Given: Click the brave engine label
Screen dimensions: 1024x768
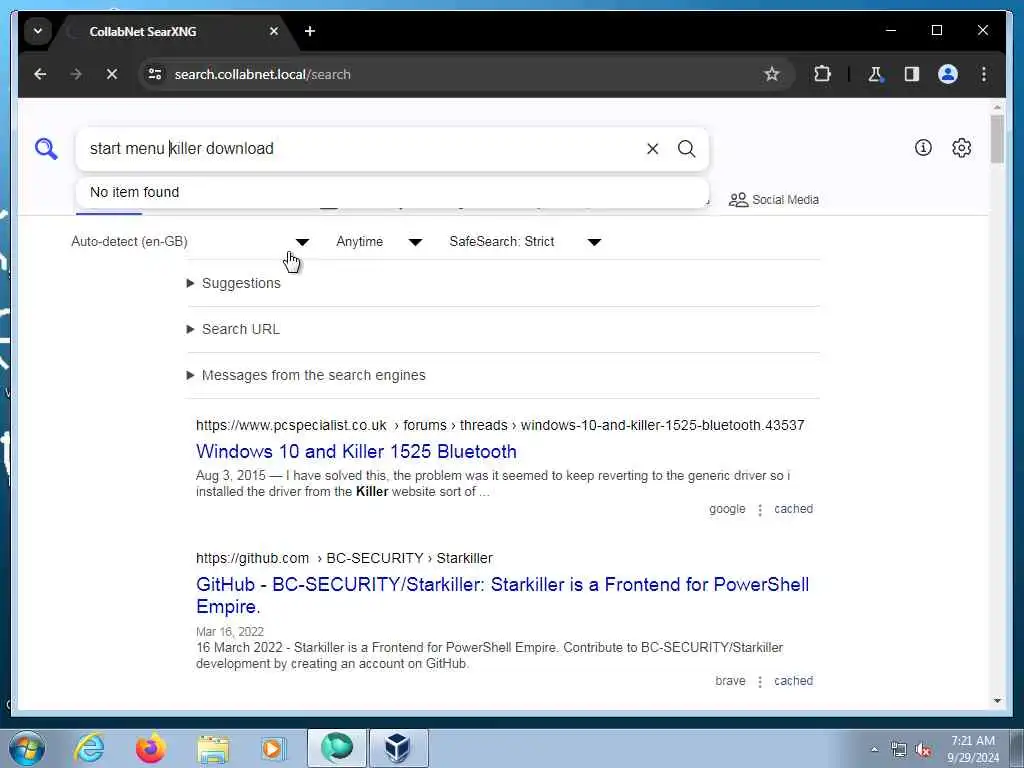Looking at the screenshot, I should [x=730, y=680].
